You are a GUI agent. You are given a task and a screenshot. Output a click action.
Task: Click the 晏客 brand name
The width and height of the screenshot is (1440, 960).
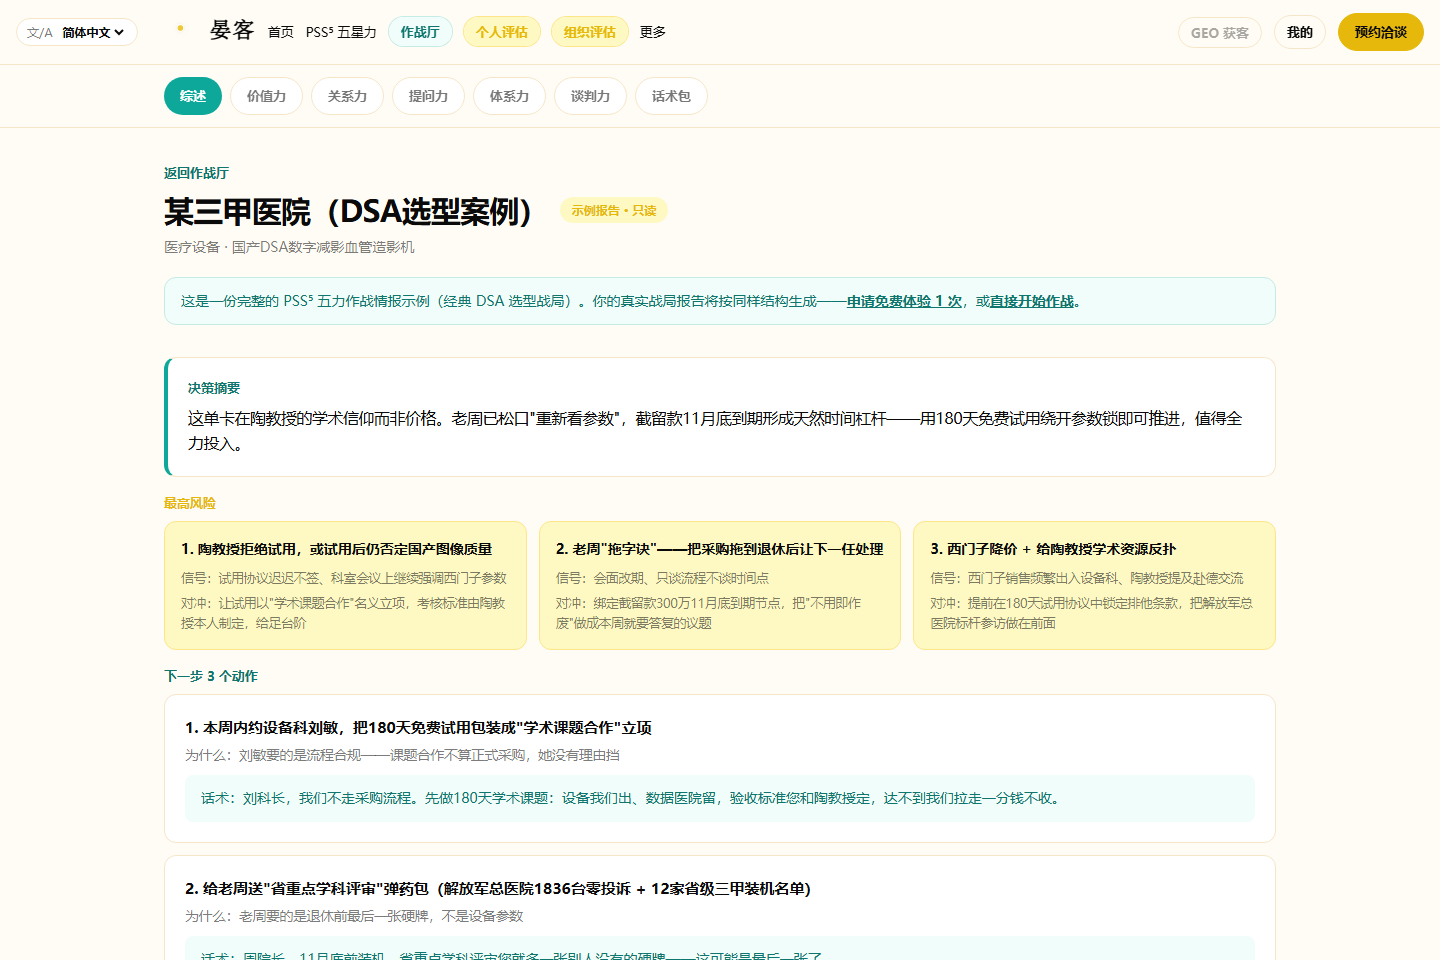coord(232,31)
